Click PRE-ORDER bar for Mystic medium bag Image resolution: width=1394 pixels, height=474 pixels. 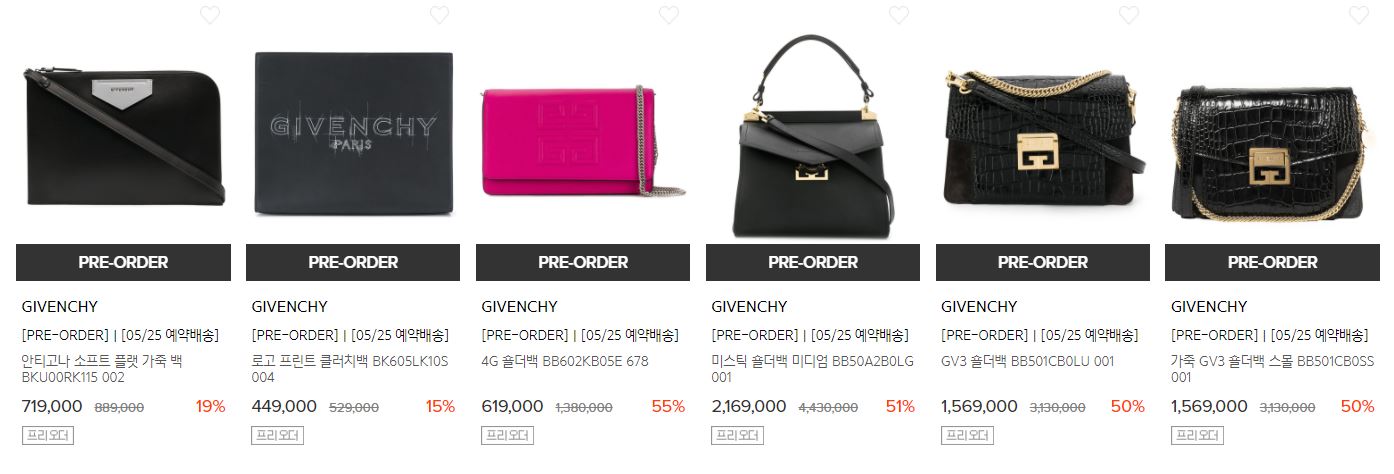(x=813, y=262)
